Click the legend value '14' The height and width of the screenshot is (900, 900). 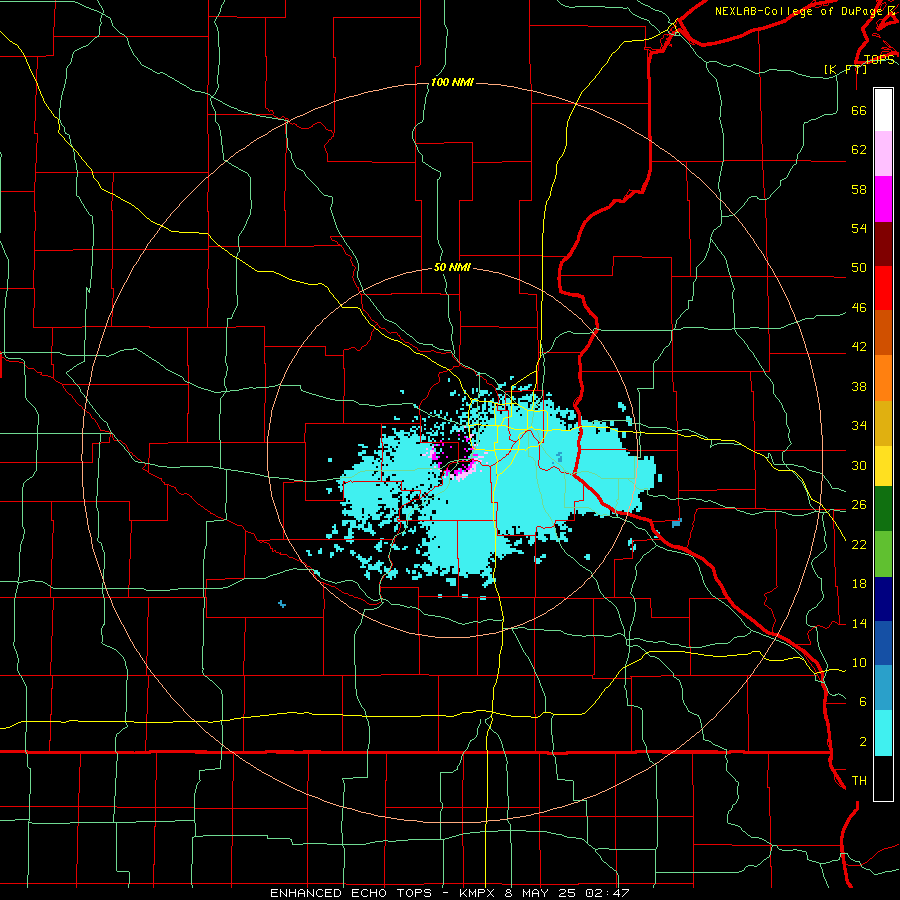(859, 623)
